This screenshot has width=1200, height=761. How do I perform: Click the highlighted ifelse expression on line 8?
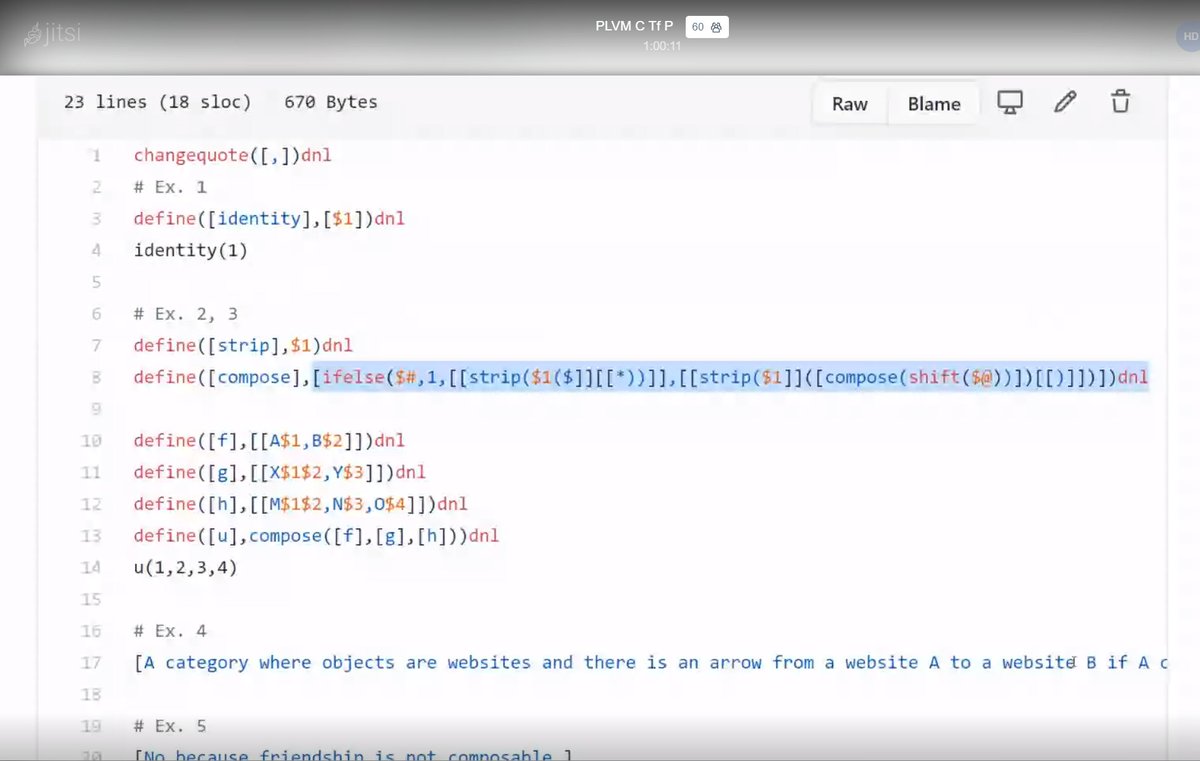(731, 377)
